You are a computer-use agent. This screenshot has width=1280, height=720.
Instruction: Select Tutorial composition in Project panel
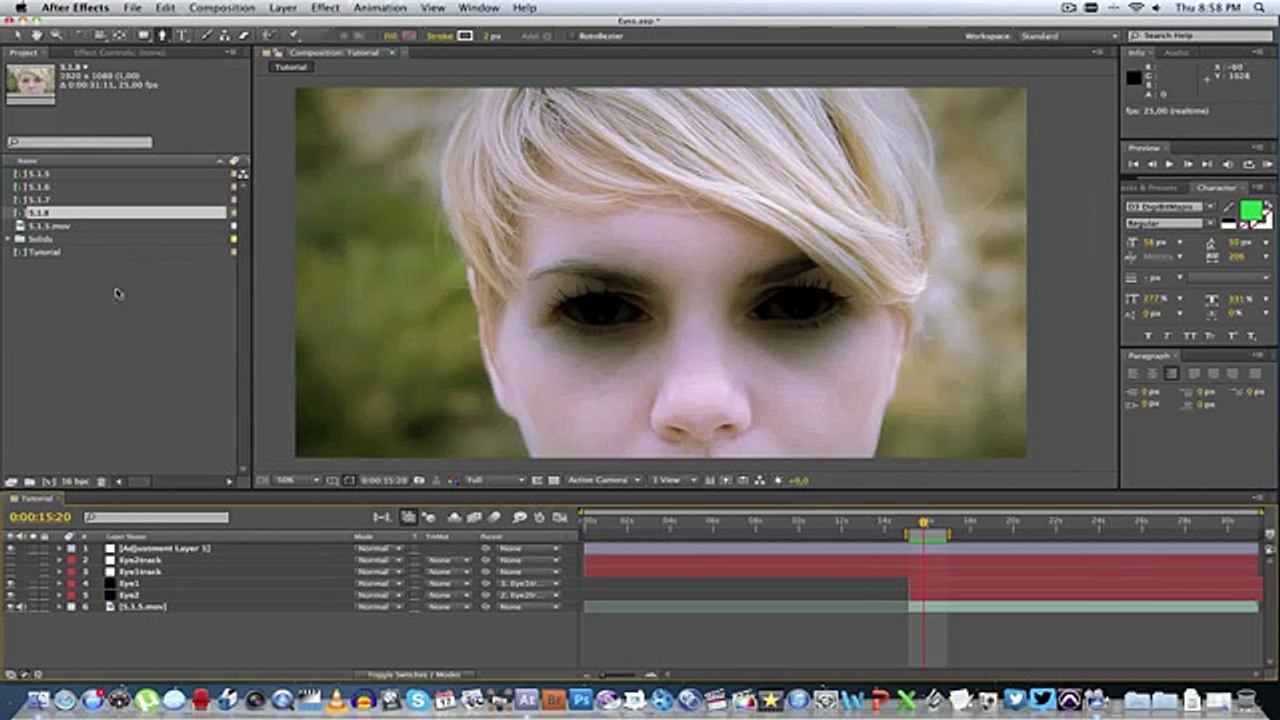(44, 252)
